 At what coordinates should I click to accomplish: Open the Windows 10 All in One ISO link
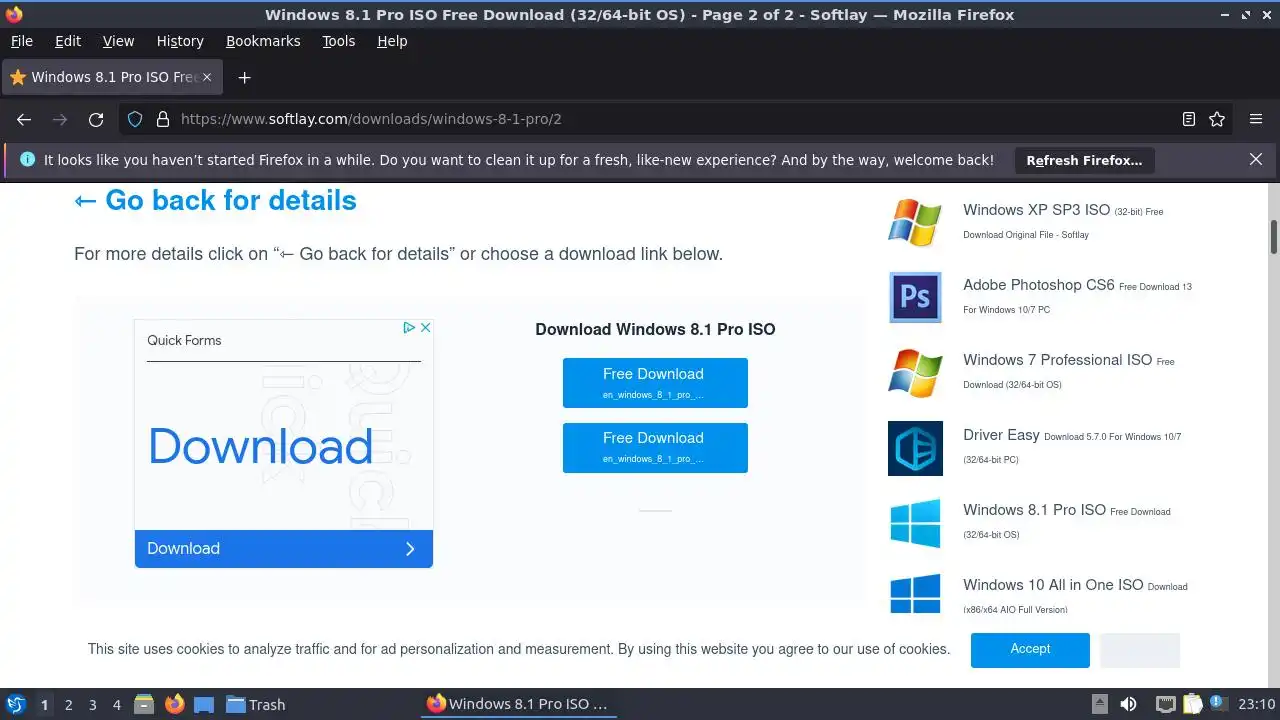coord(1053,585)
